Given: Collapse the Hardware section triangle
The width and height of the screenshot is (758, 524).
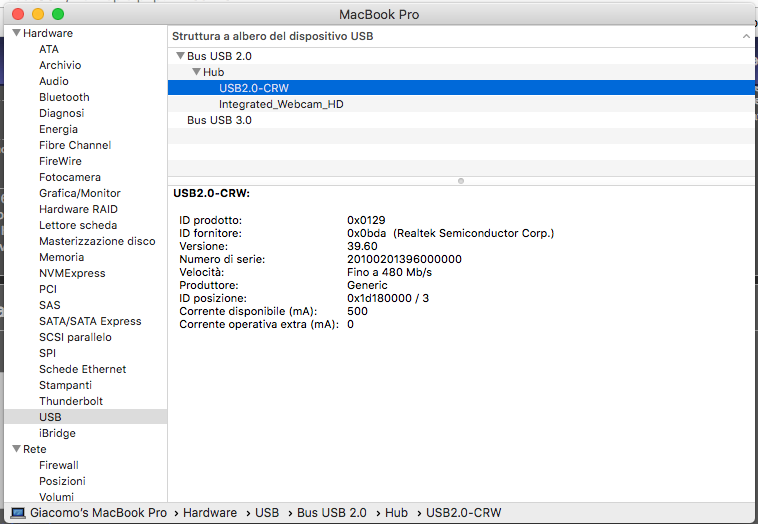Looking at the screenshot, I should pos(16,33).
